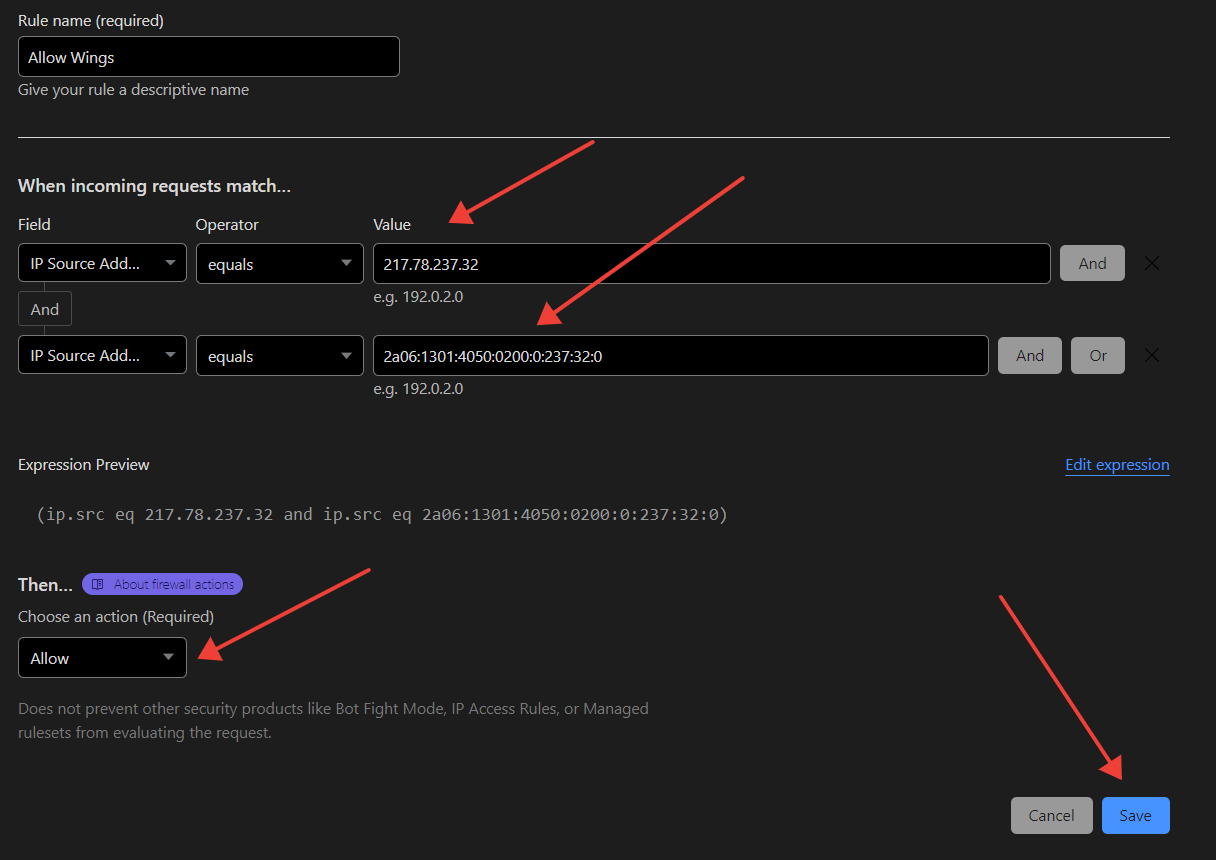Click the And connector between condition rows
The height and width of the screenshot is (860, 1216).
pyautogui.click(x=45, y=309)
